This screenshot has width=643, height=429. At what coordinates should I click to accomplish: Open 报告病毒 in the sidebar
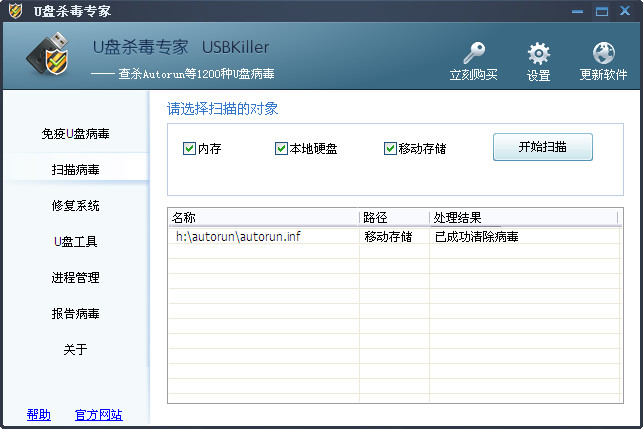pyautogui.click(x=75, y=314)
